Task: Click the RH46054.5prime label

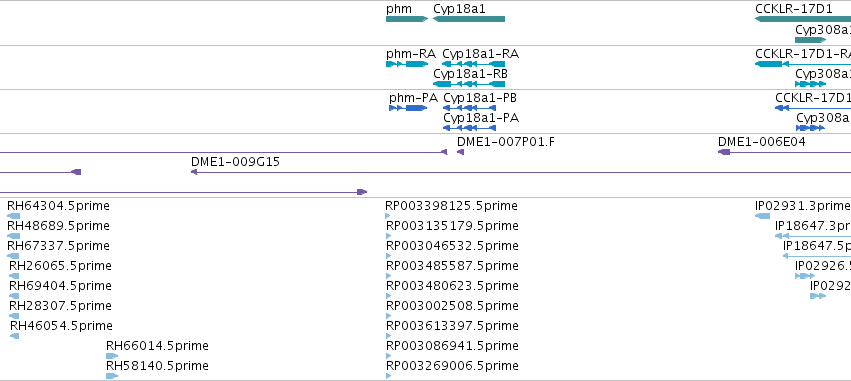Action: [x=61, y=326]
